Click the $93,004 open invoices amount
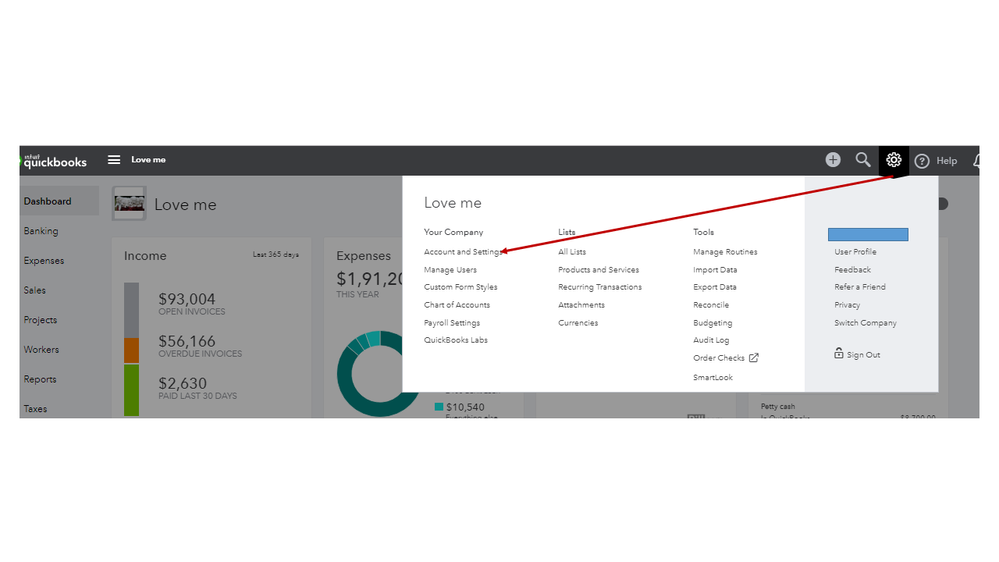999x562 pixels. coord(187,299)
